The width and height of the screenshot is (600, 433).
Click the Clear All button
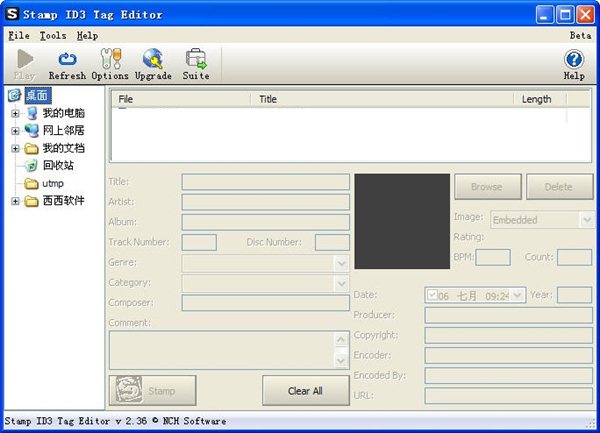[x=304, y=390]
